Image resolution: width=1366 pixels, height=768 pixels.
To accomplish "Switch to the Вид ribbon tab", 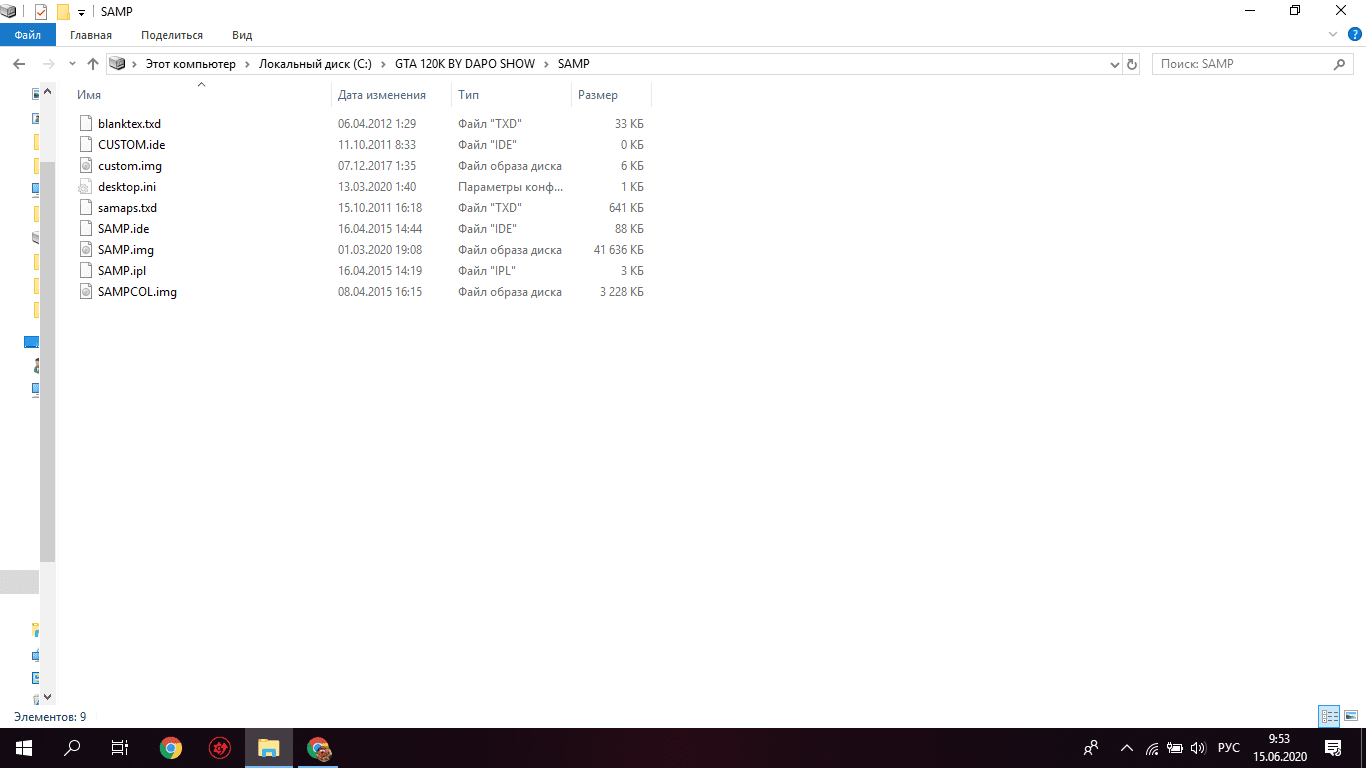I will (x=242, y=35).
